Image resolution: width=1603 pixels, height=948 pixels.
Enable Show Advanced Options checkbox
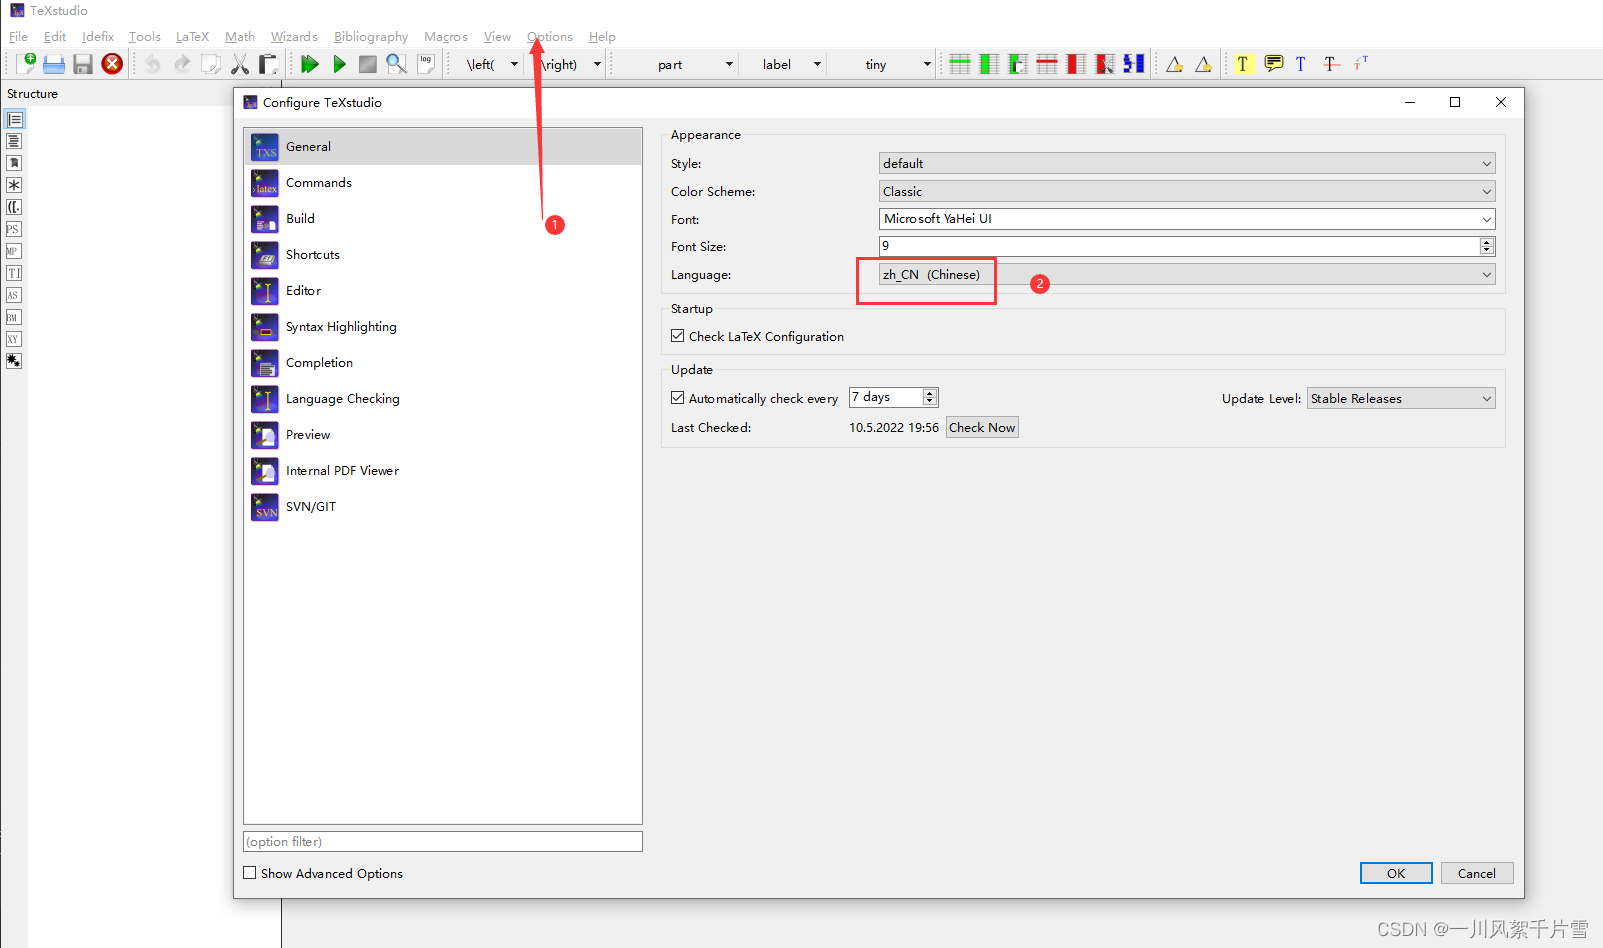(x=250, y=873)
